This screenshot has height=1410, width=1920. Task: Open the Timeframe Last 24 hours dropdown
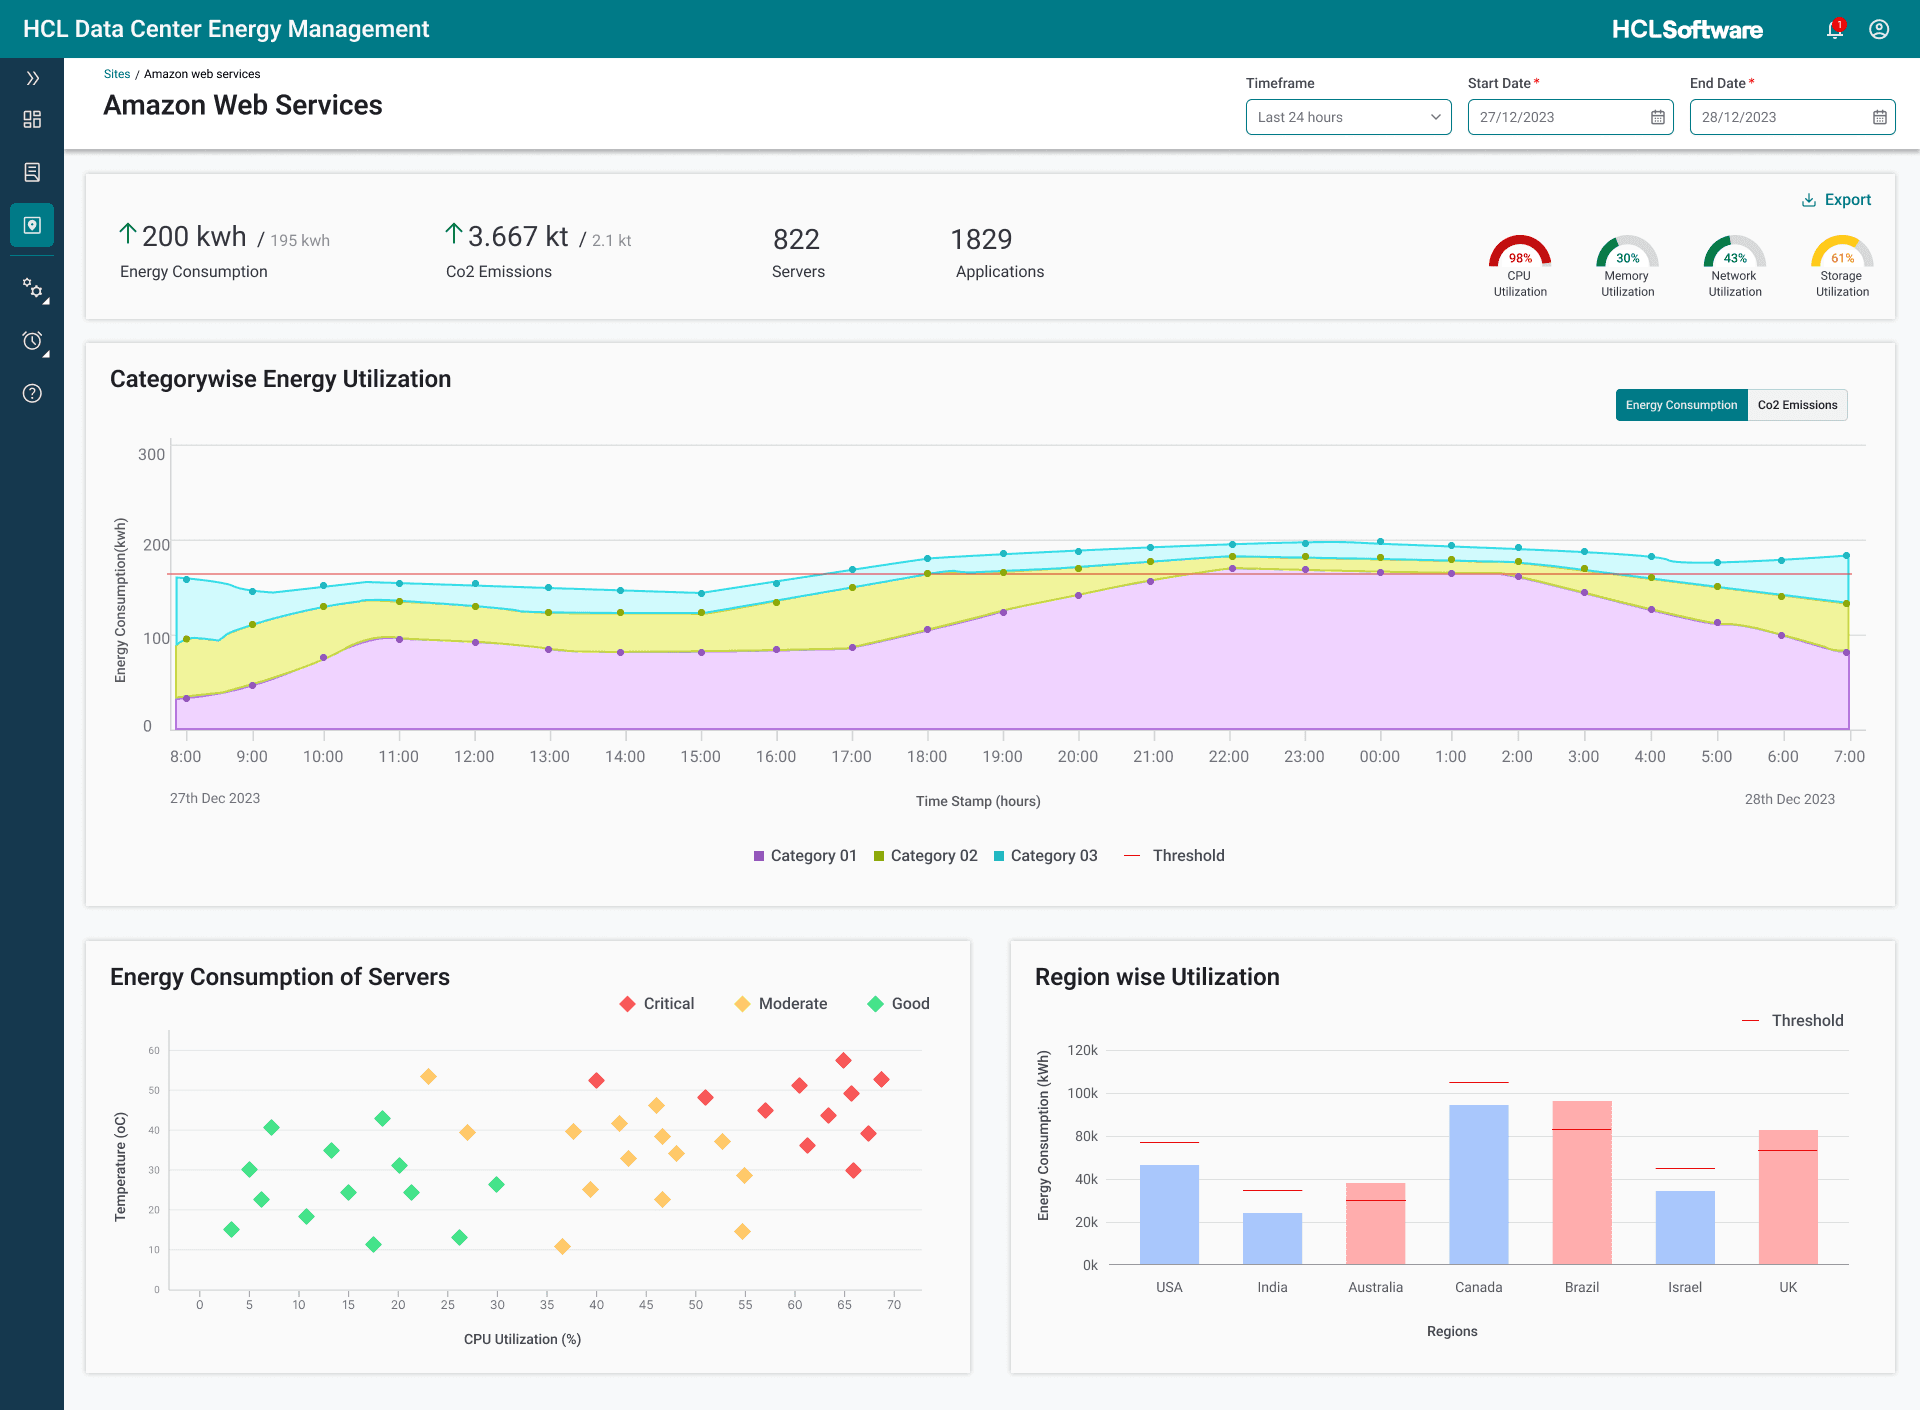(1348, 117)
